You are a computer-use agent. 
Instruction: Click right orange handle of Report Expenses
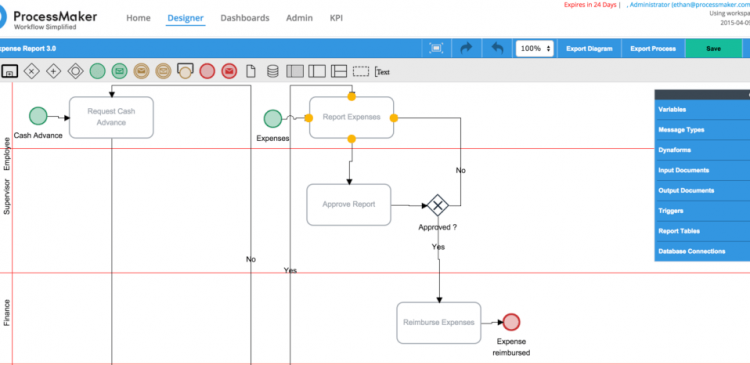[394, 118]
